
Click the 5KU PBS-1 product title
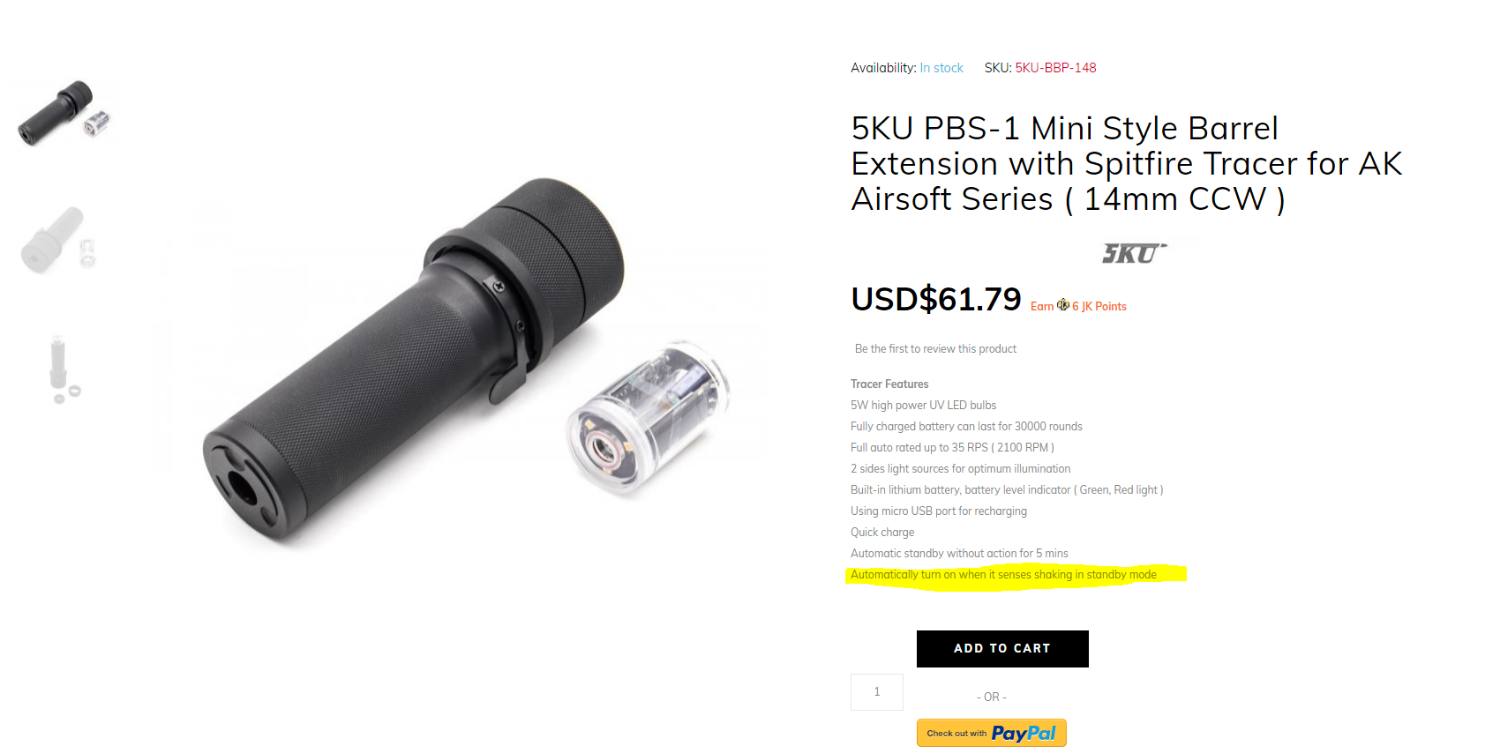click(1126, 164)
